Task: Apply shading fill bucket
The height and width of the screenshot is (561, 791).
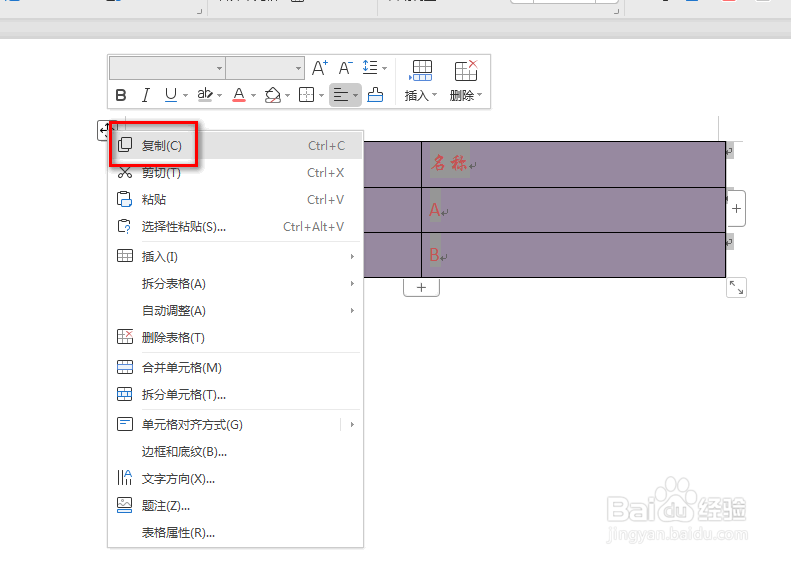Action: pos(273,95)
